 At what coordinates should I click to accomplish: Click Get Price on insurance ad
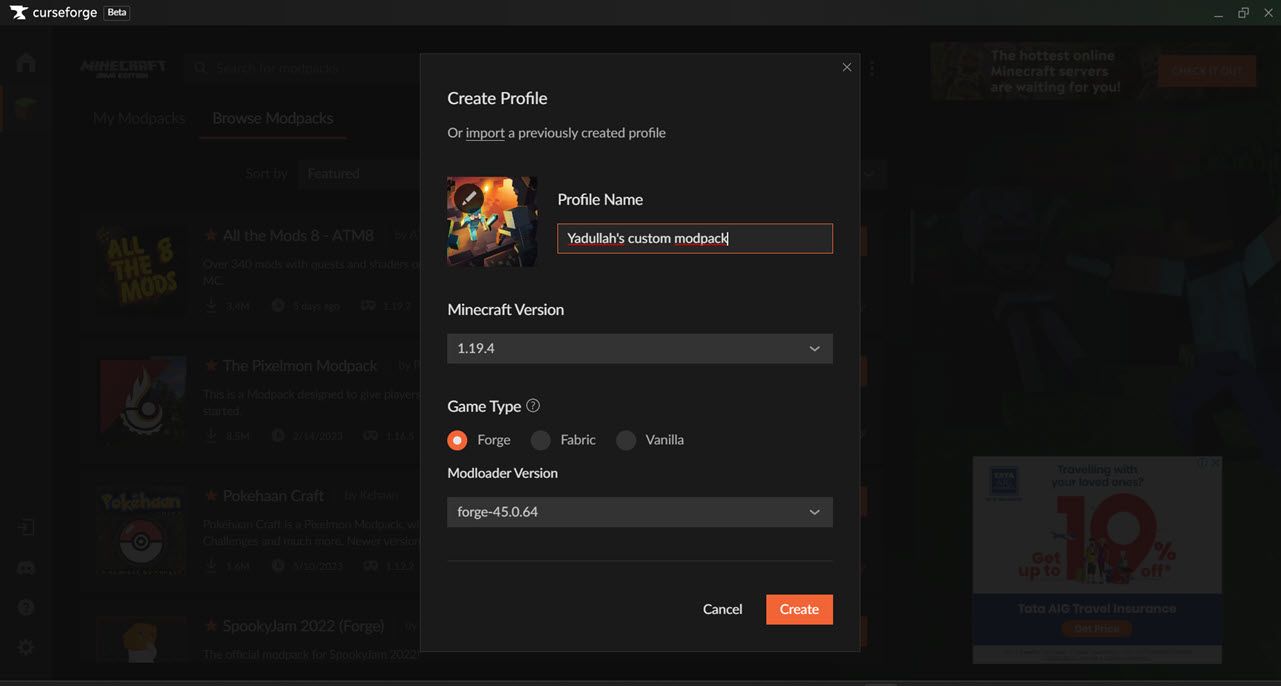point(1097,629)
